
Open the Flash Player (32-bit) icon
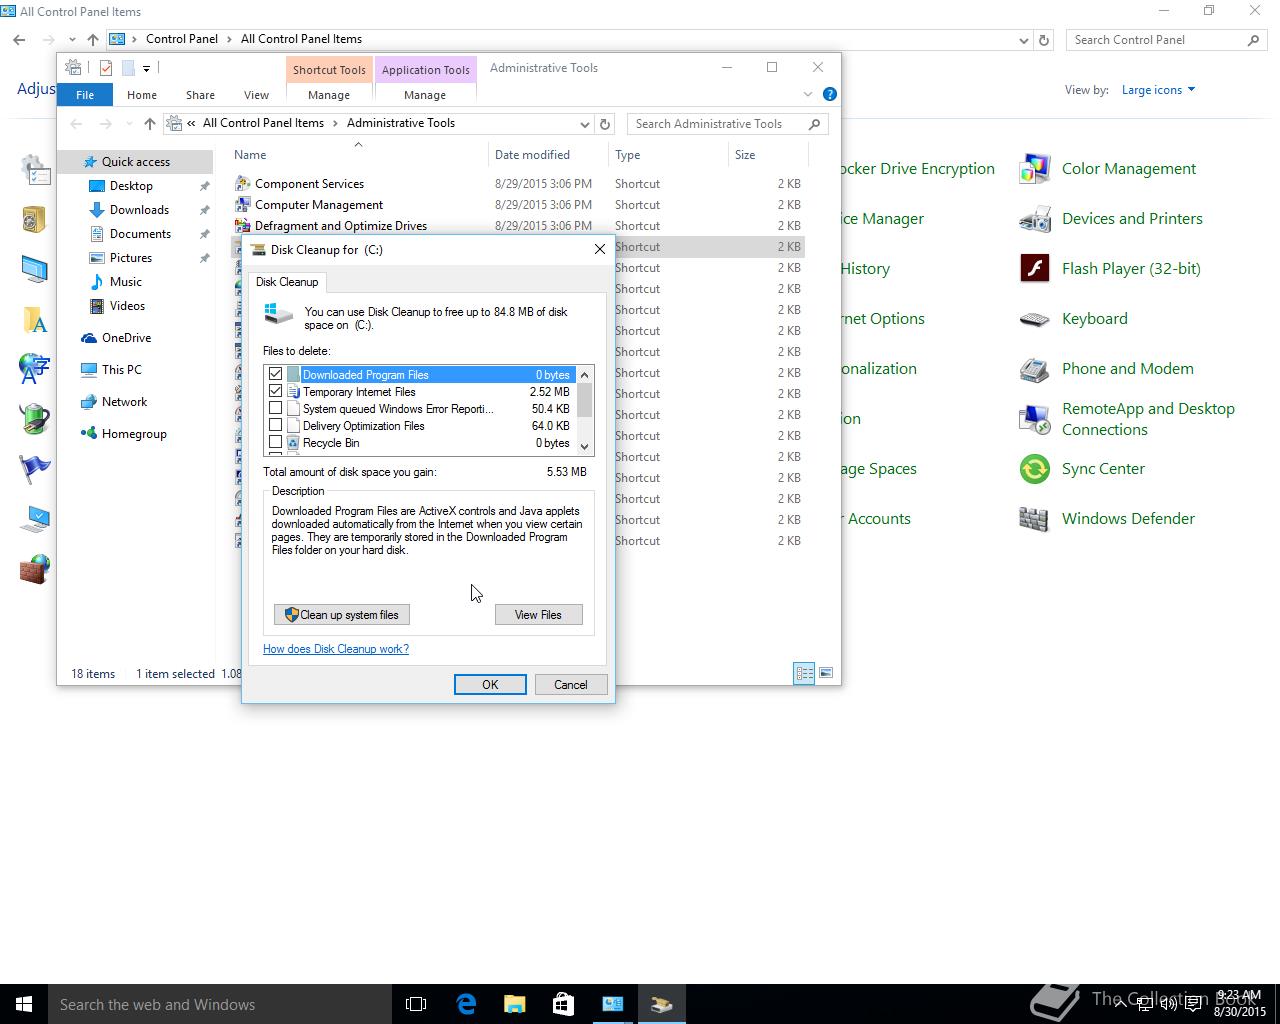pos(1035,269)
